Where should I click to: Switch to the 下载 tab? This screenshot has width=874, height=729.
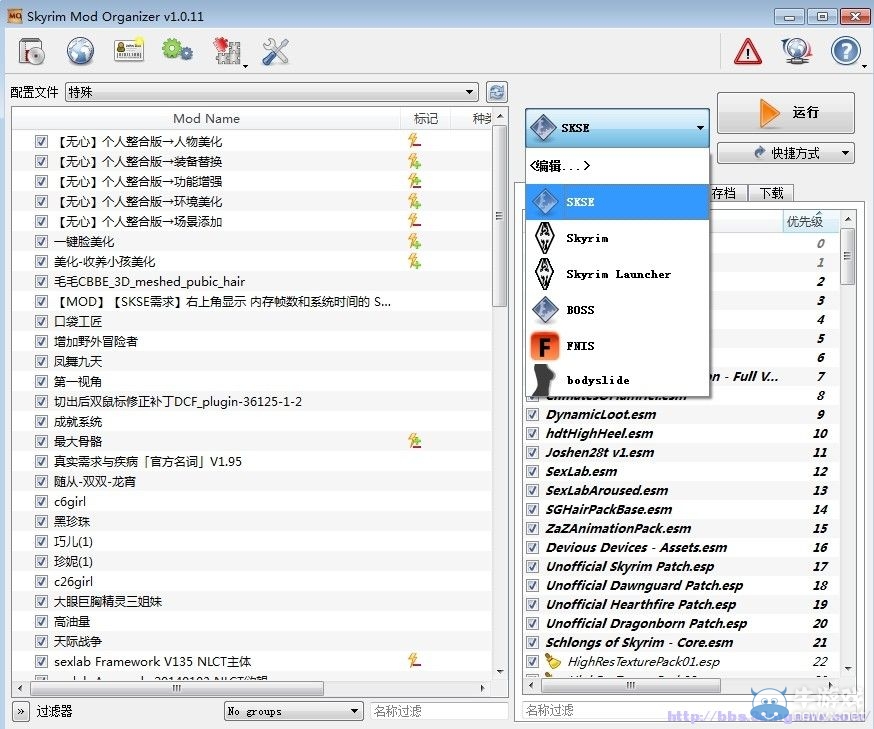[771, 193]
